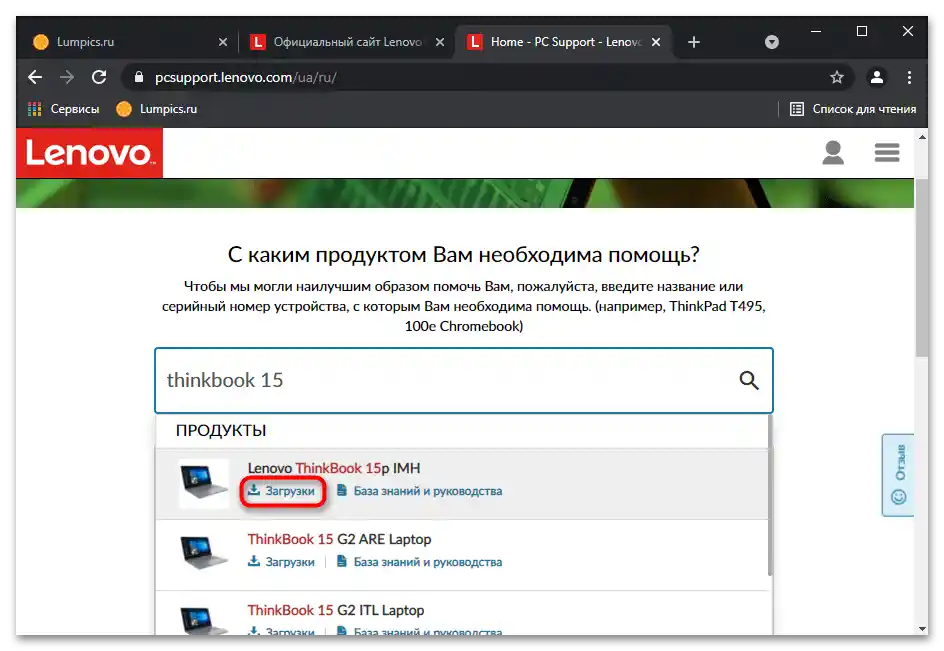The width and height of the screenshot is (944, 651).
Task: Open the Chrome profile avatar icon
Action: (877, 77)
